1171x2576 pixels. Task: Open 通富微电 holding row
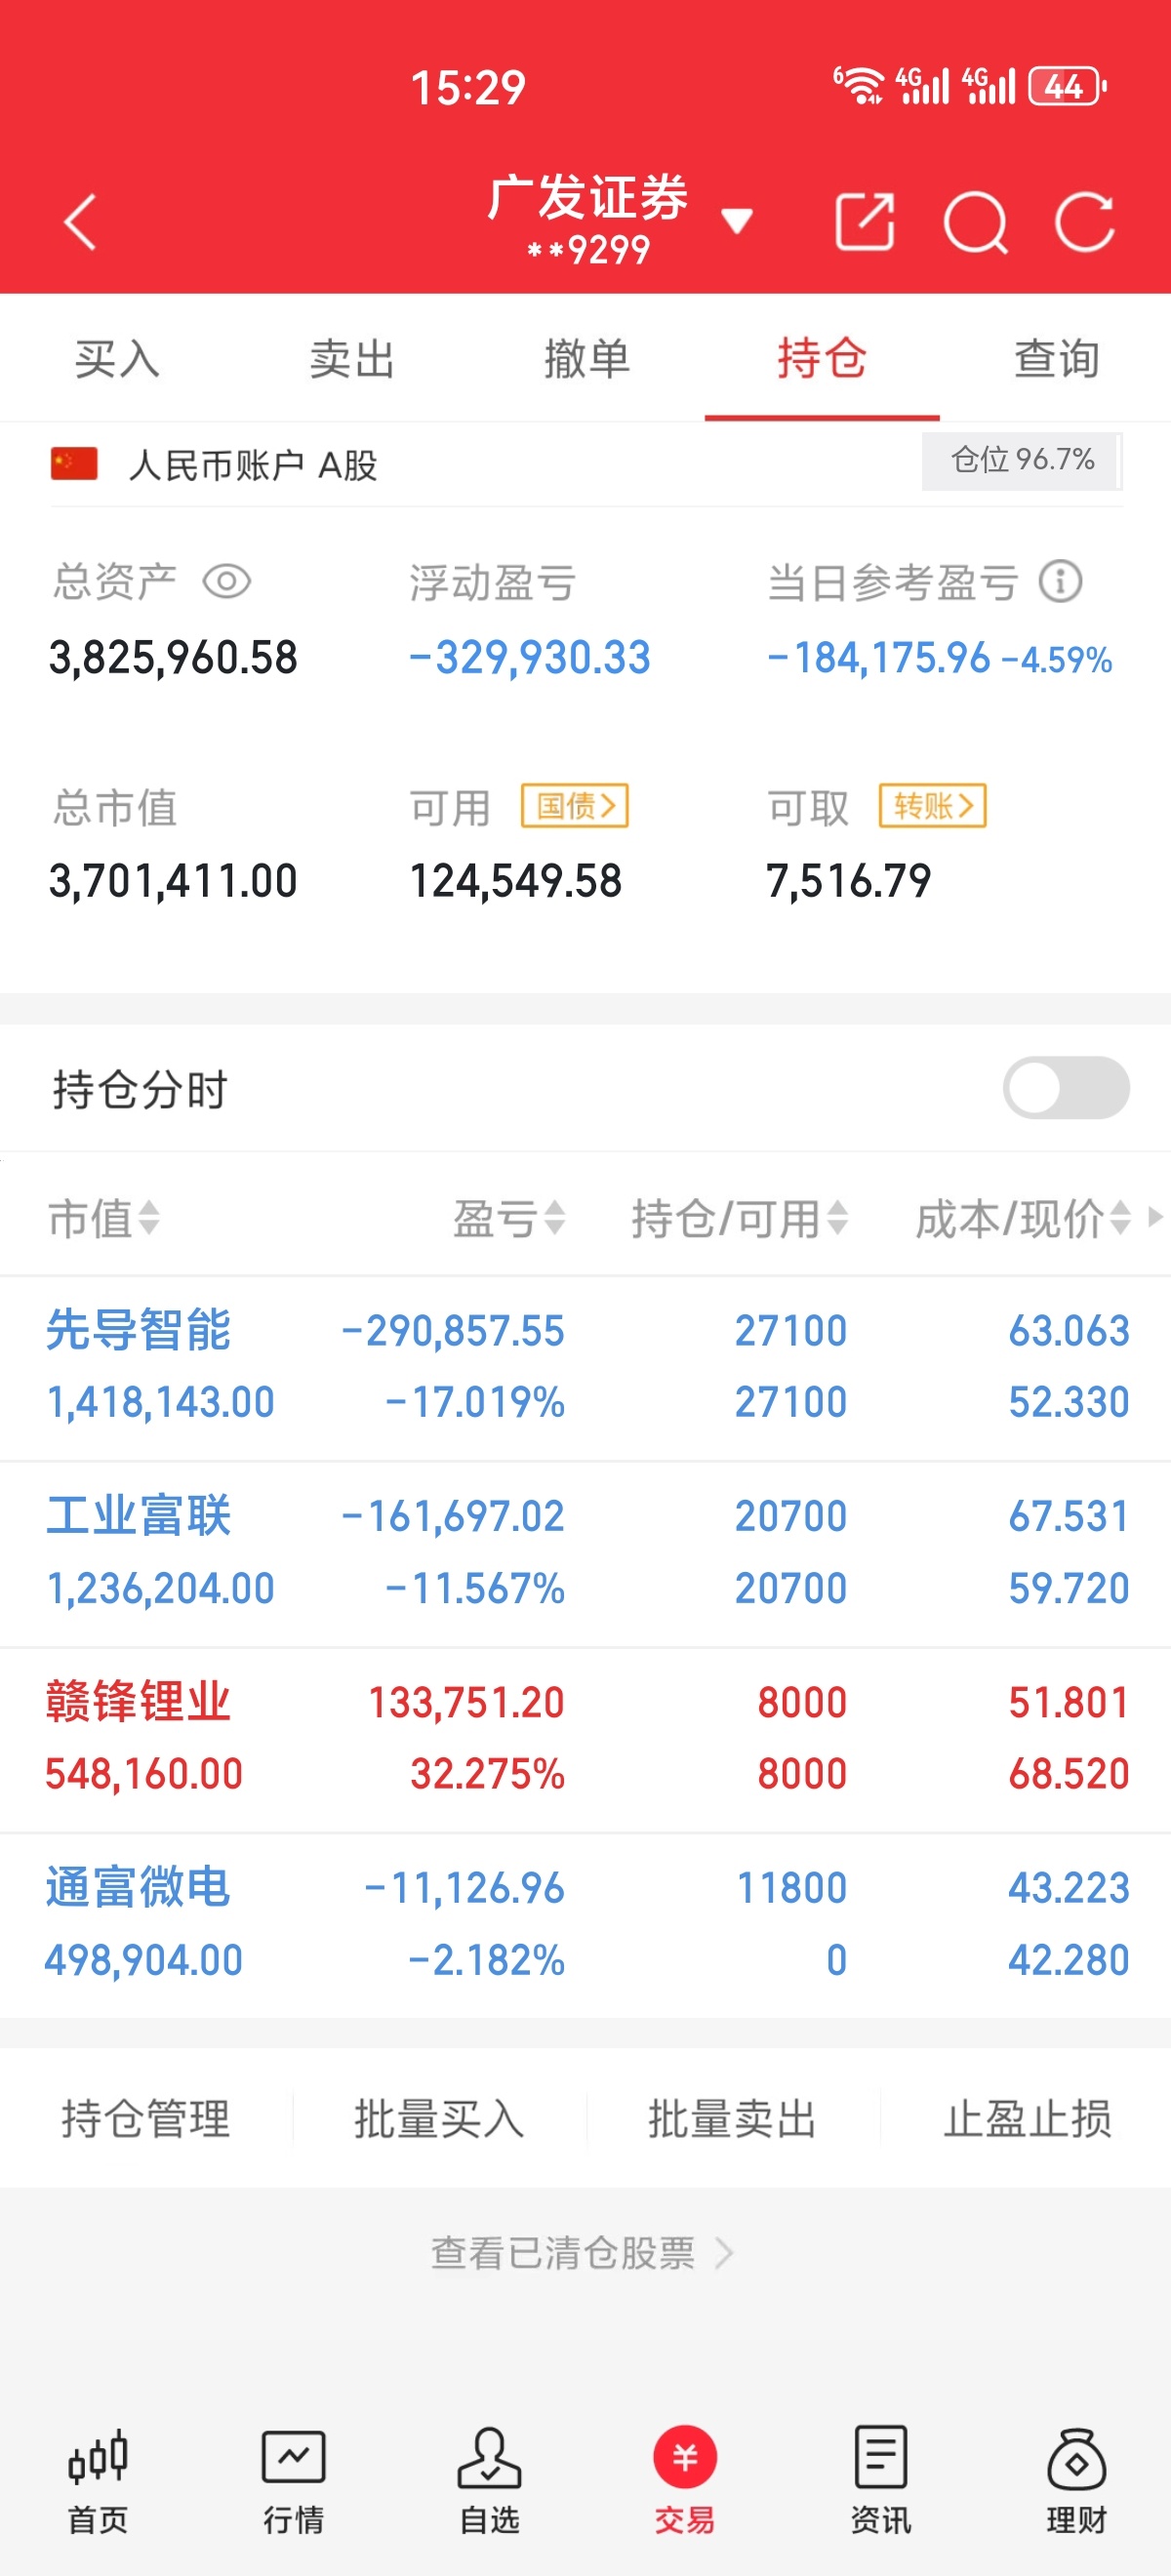click(585, 1925)
